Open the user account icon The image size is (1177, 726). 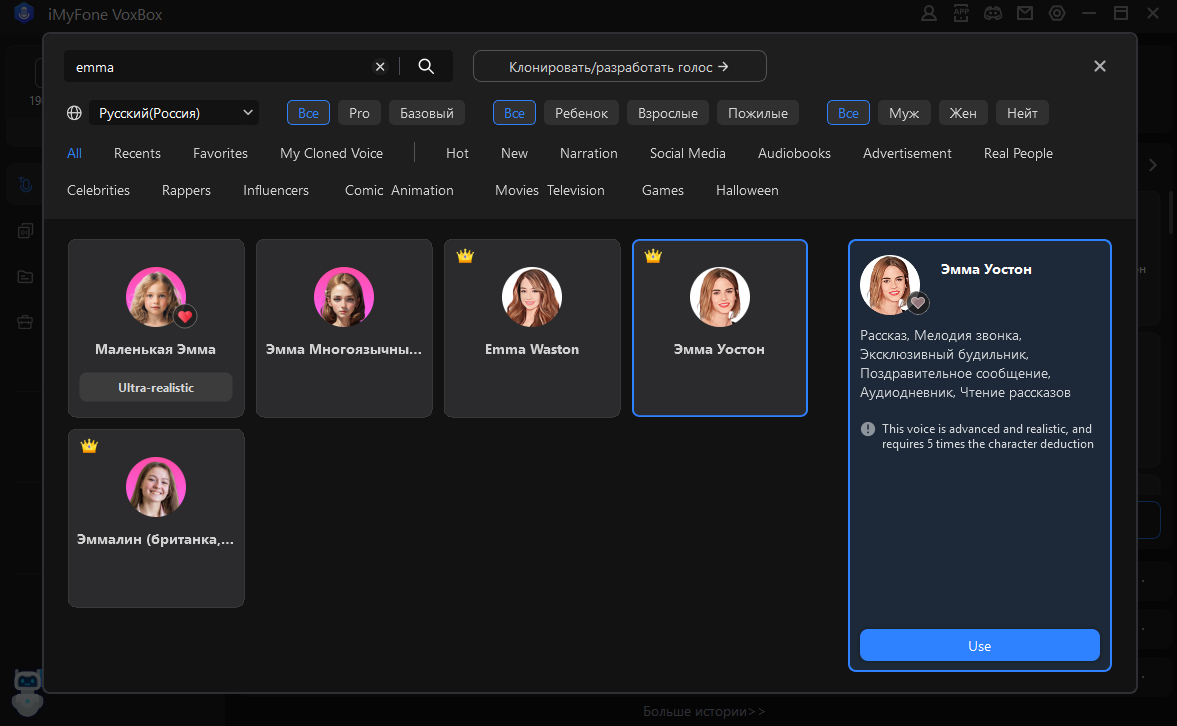coord(929,14)
